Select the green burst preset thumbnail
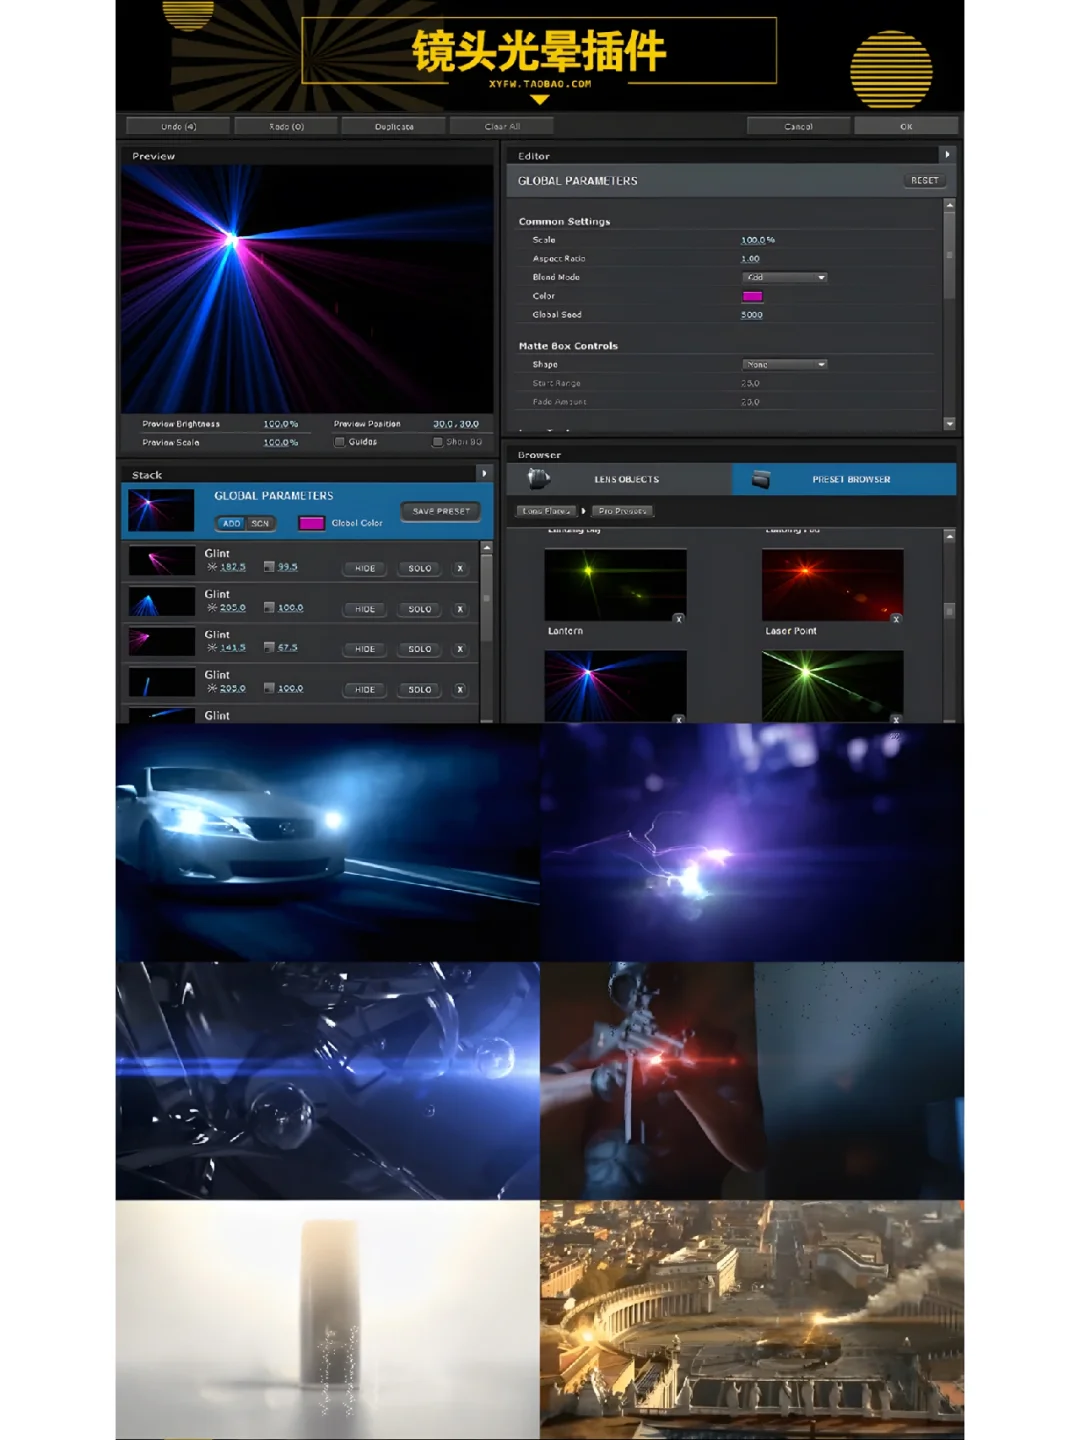Screen dimensions: 1080x1440 click(832, 686)
